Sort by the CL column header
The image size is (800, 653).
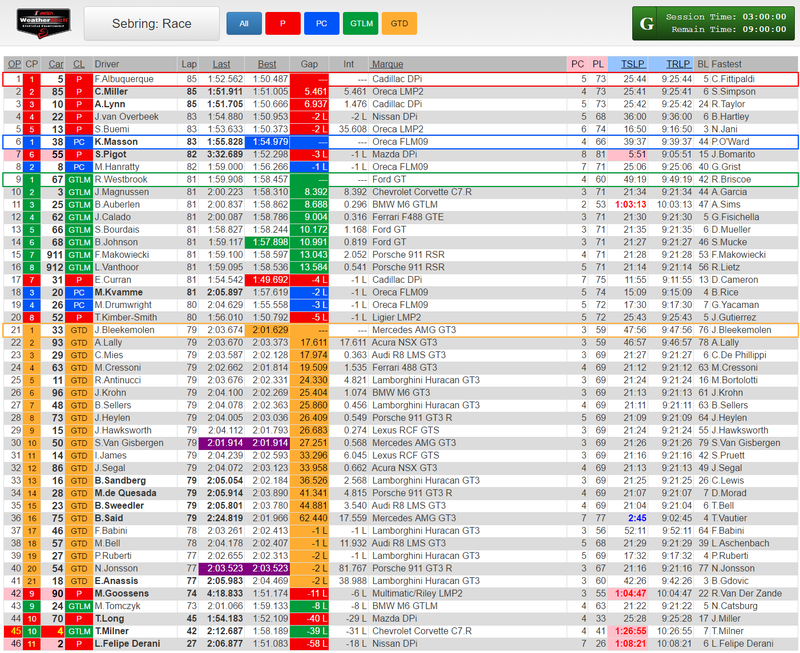click(79, 64)
